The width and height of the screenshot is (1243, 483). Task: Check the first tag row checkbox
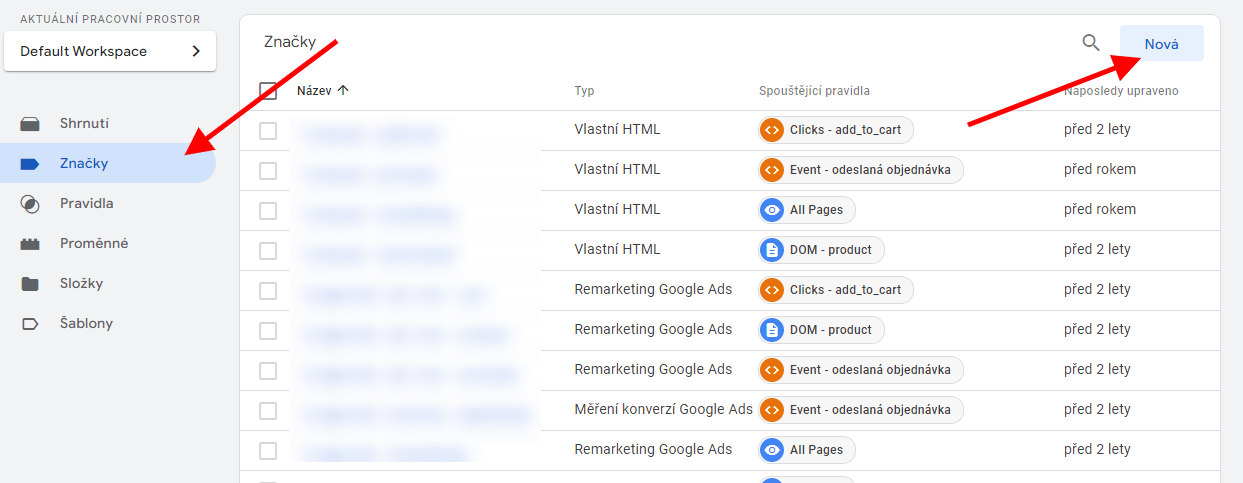pos(268,131)
